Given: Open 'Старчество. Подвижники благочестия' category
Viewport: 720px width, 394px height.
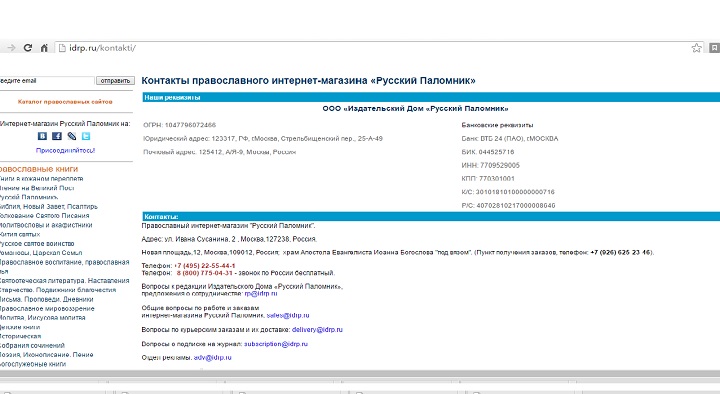Looking at the screenshot, I should click(58, 290).
